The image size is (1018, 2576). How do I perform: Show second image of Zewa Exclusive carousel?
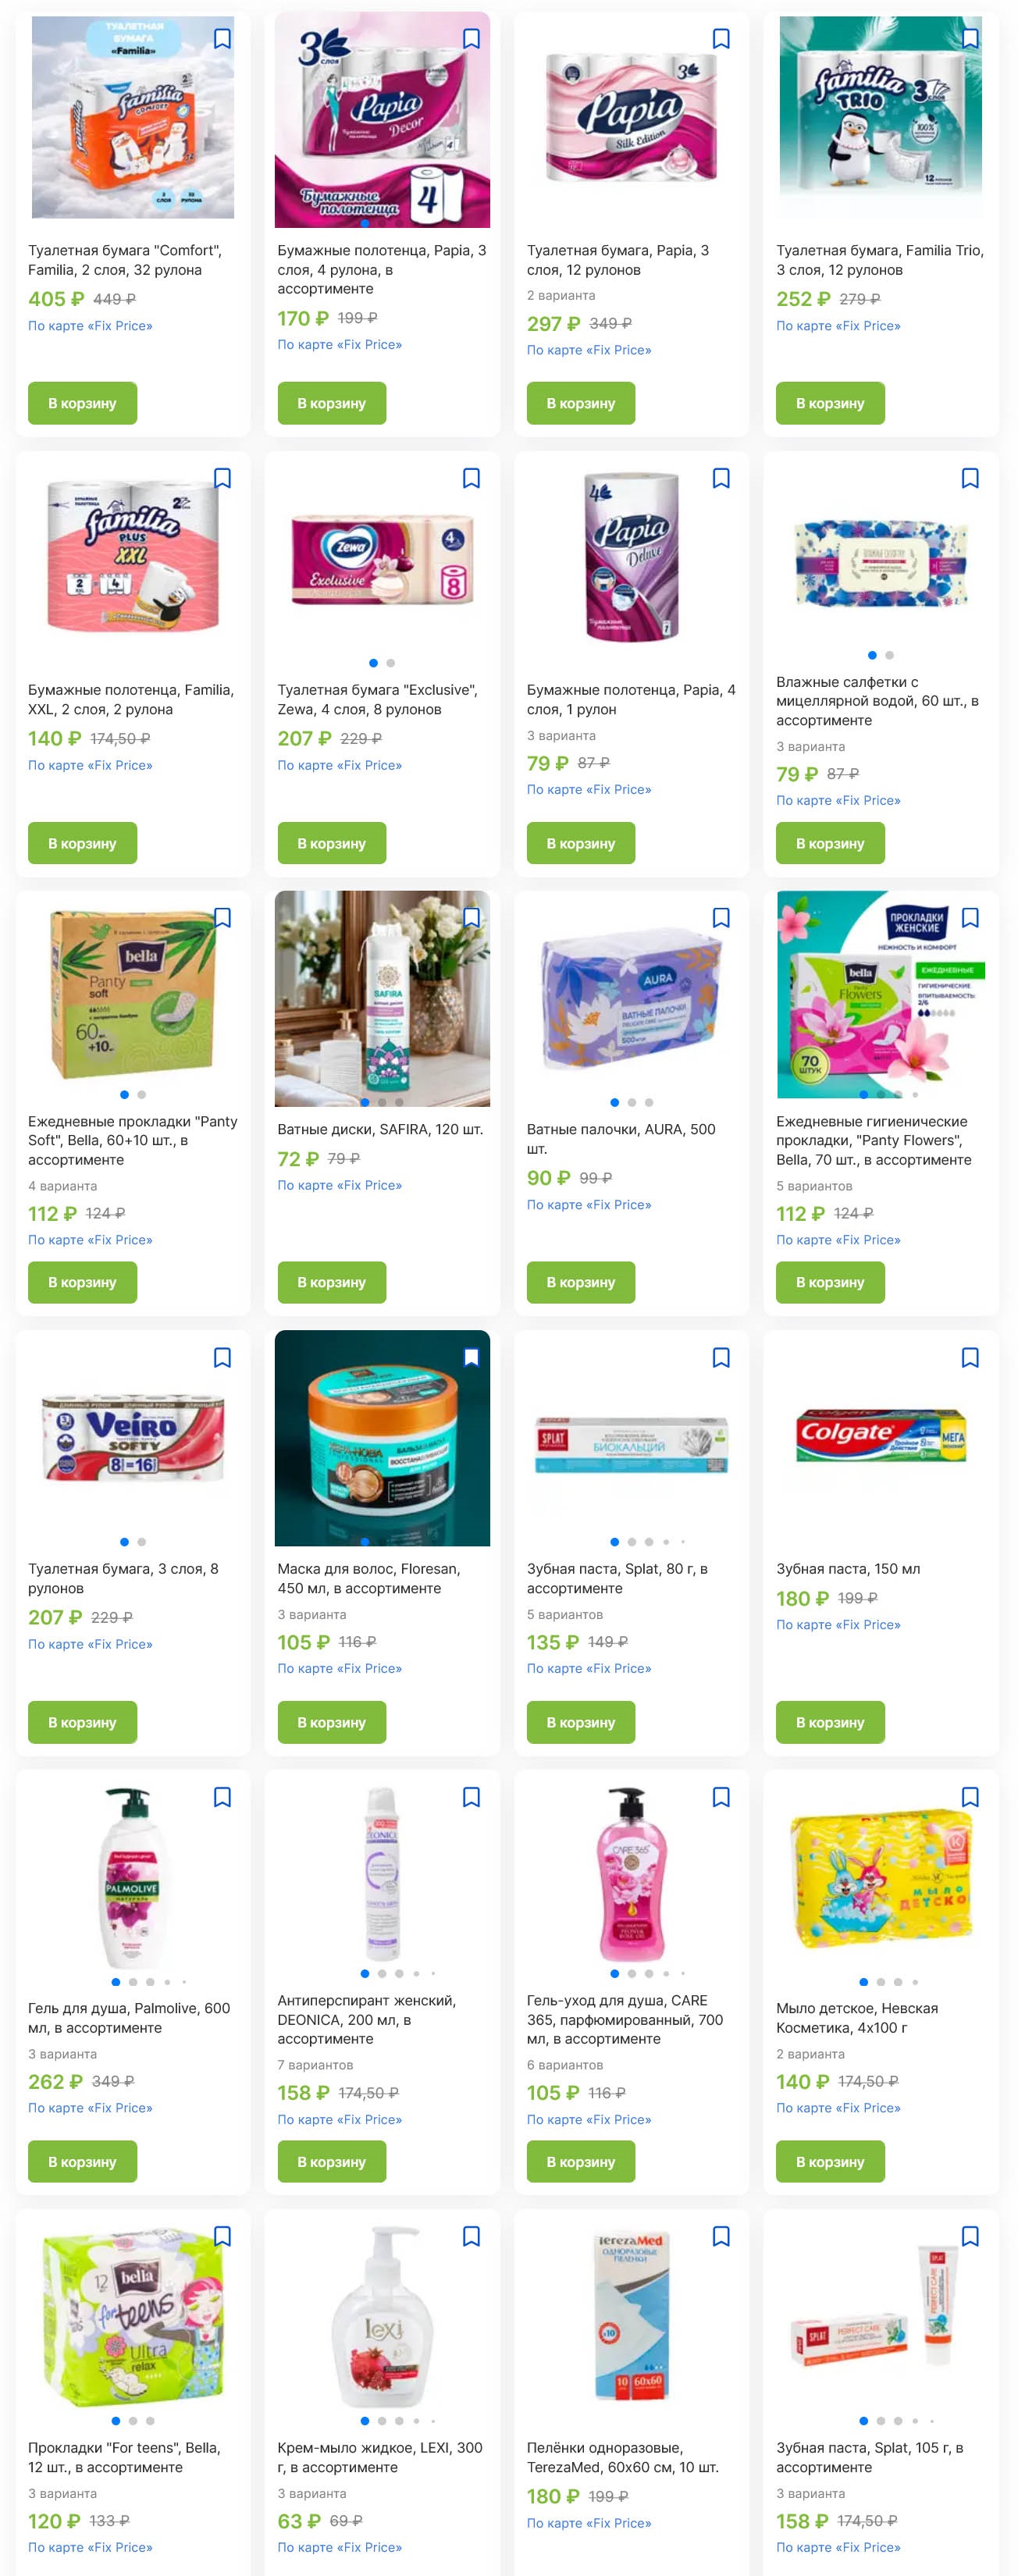tap(391, 663)
